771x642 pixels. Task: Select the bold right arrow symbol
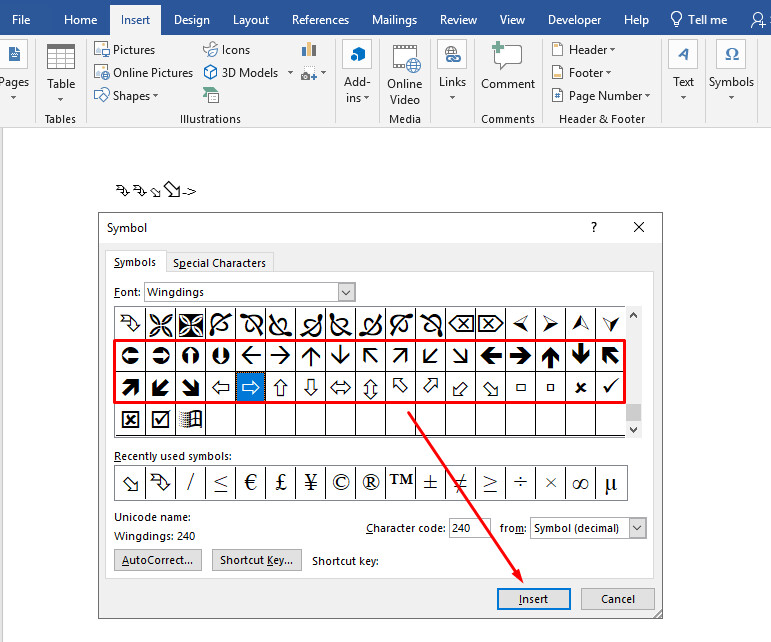[521, 355]
